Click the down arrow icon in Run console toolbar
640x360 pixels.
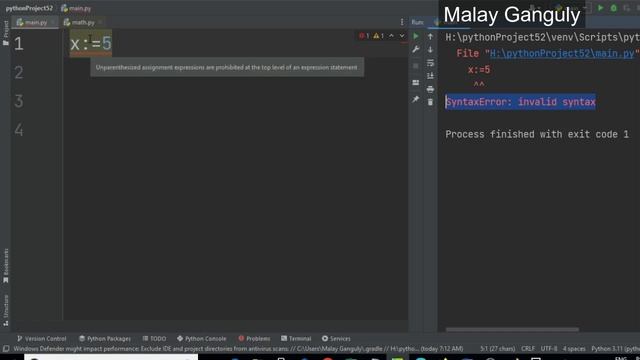(430, 50)
